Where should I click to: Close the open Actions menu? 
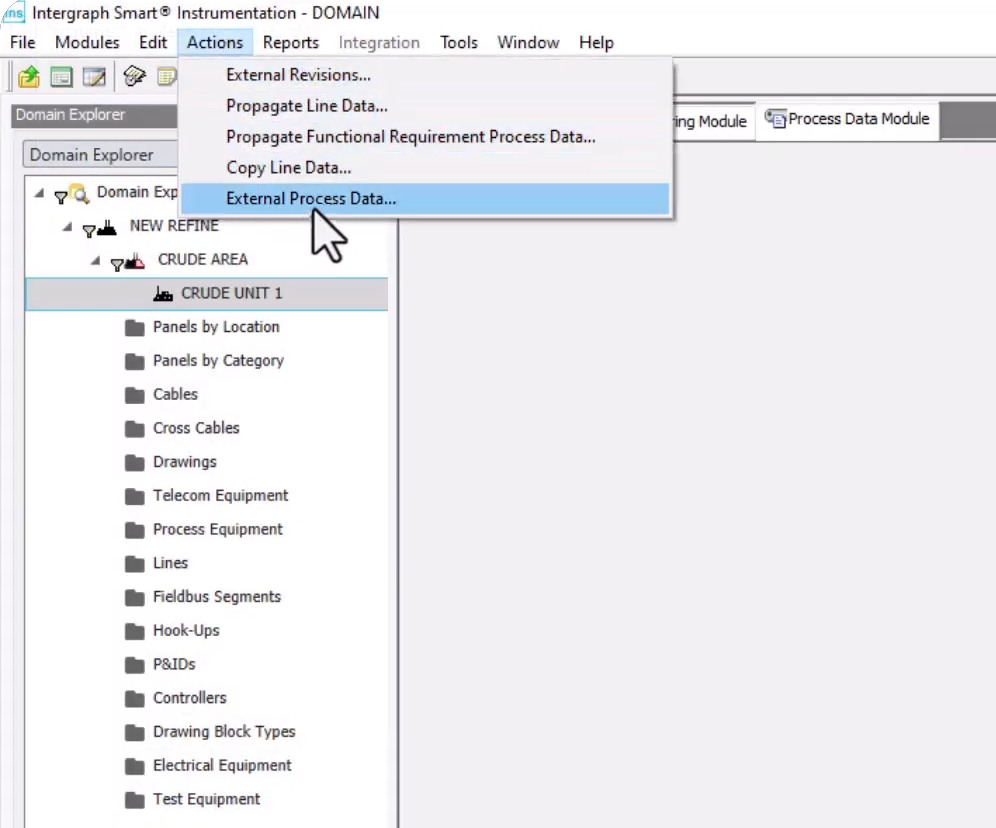pos(215,43)
